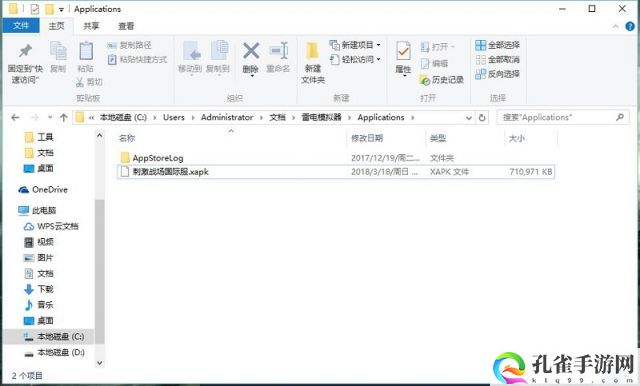The width and height of the screenshot is (640, 386).
Task: Switch to the Home (主页) tab
Action: (x=56, y=26)
